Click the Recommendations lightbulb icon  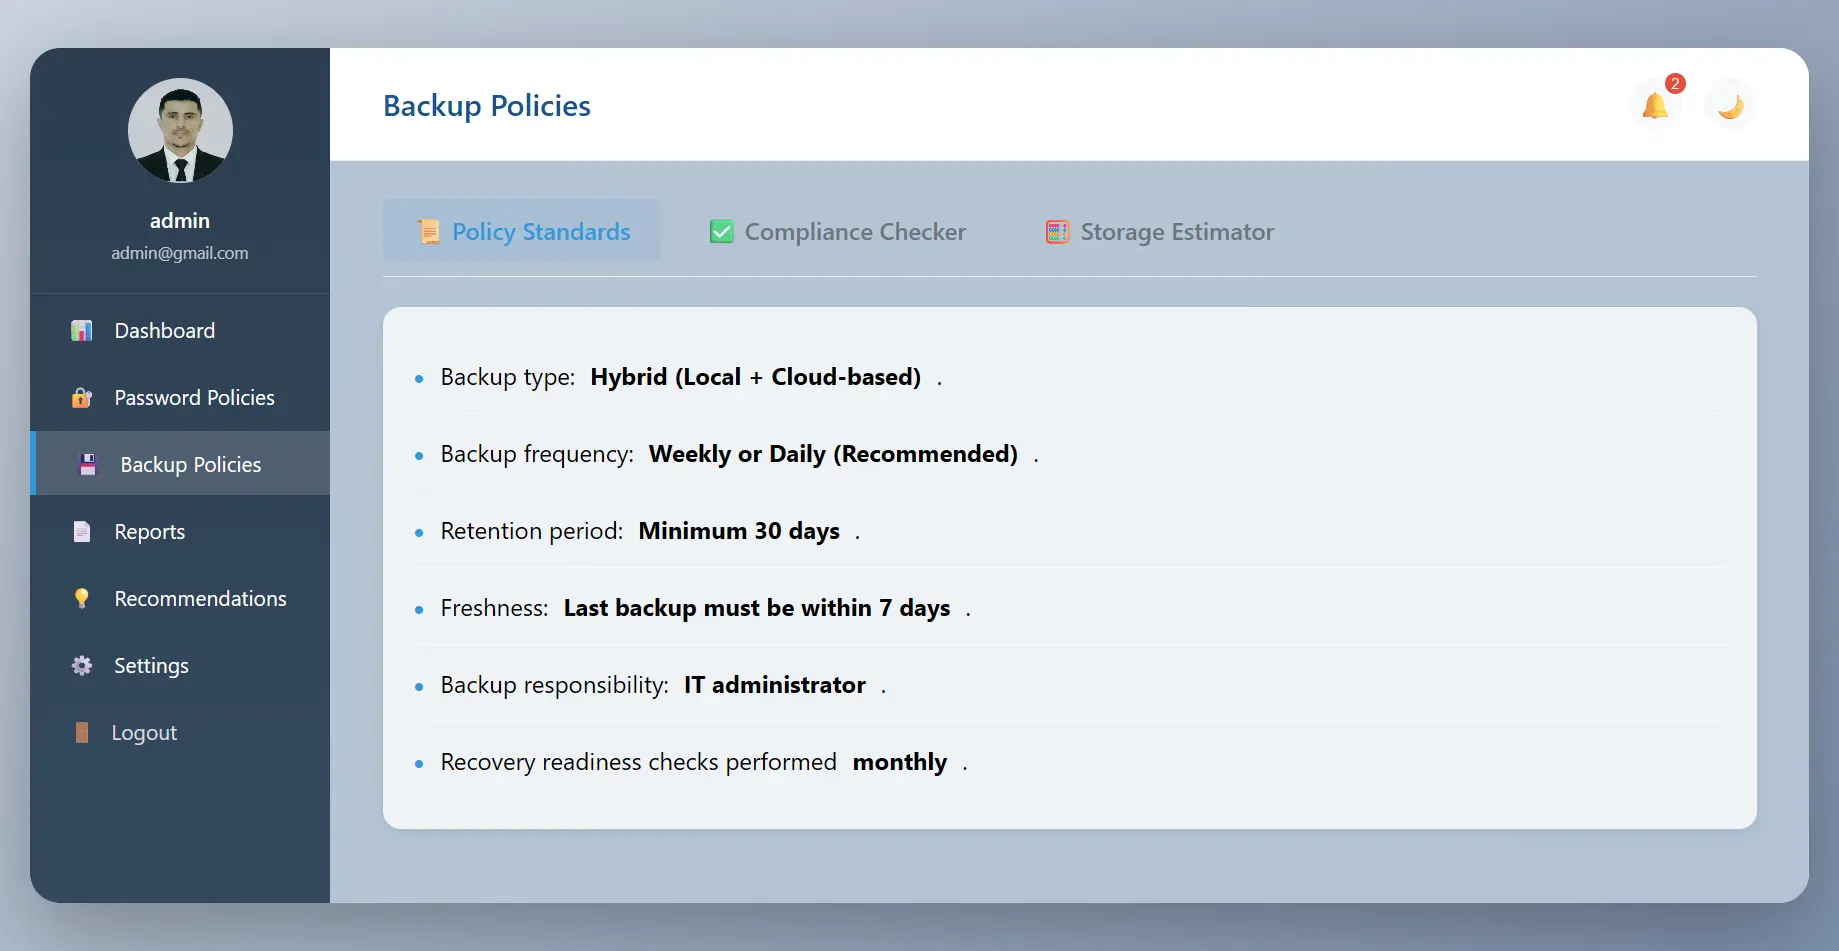82,599
